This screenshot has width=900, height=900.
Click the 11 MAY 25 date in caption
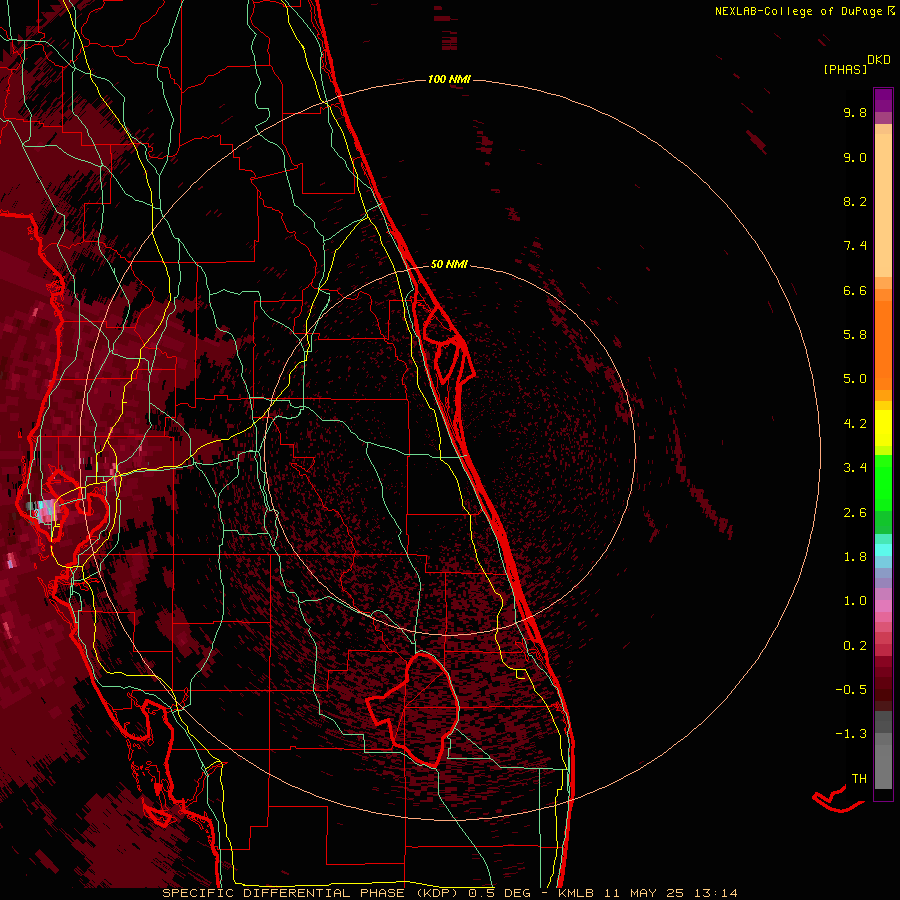[643, 893]
